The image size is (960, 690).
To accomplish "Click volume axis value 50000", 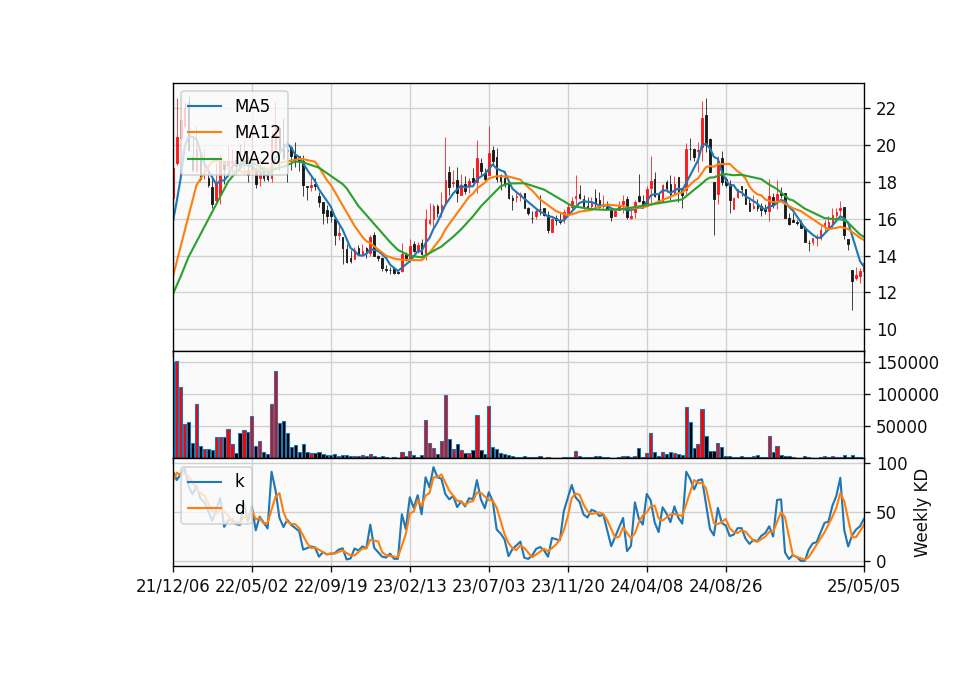I will click(x=902, y=427).
